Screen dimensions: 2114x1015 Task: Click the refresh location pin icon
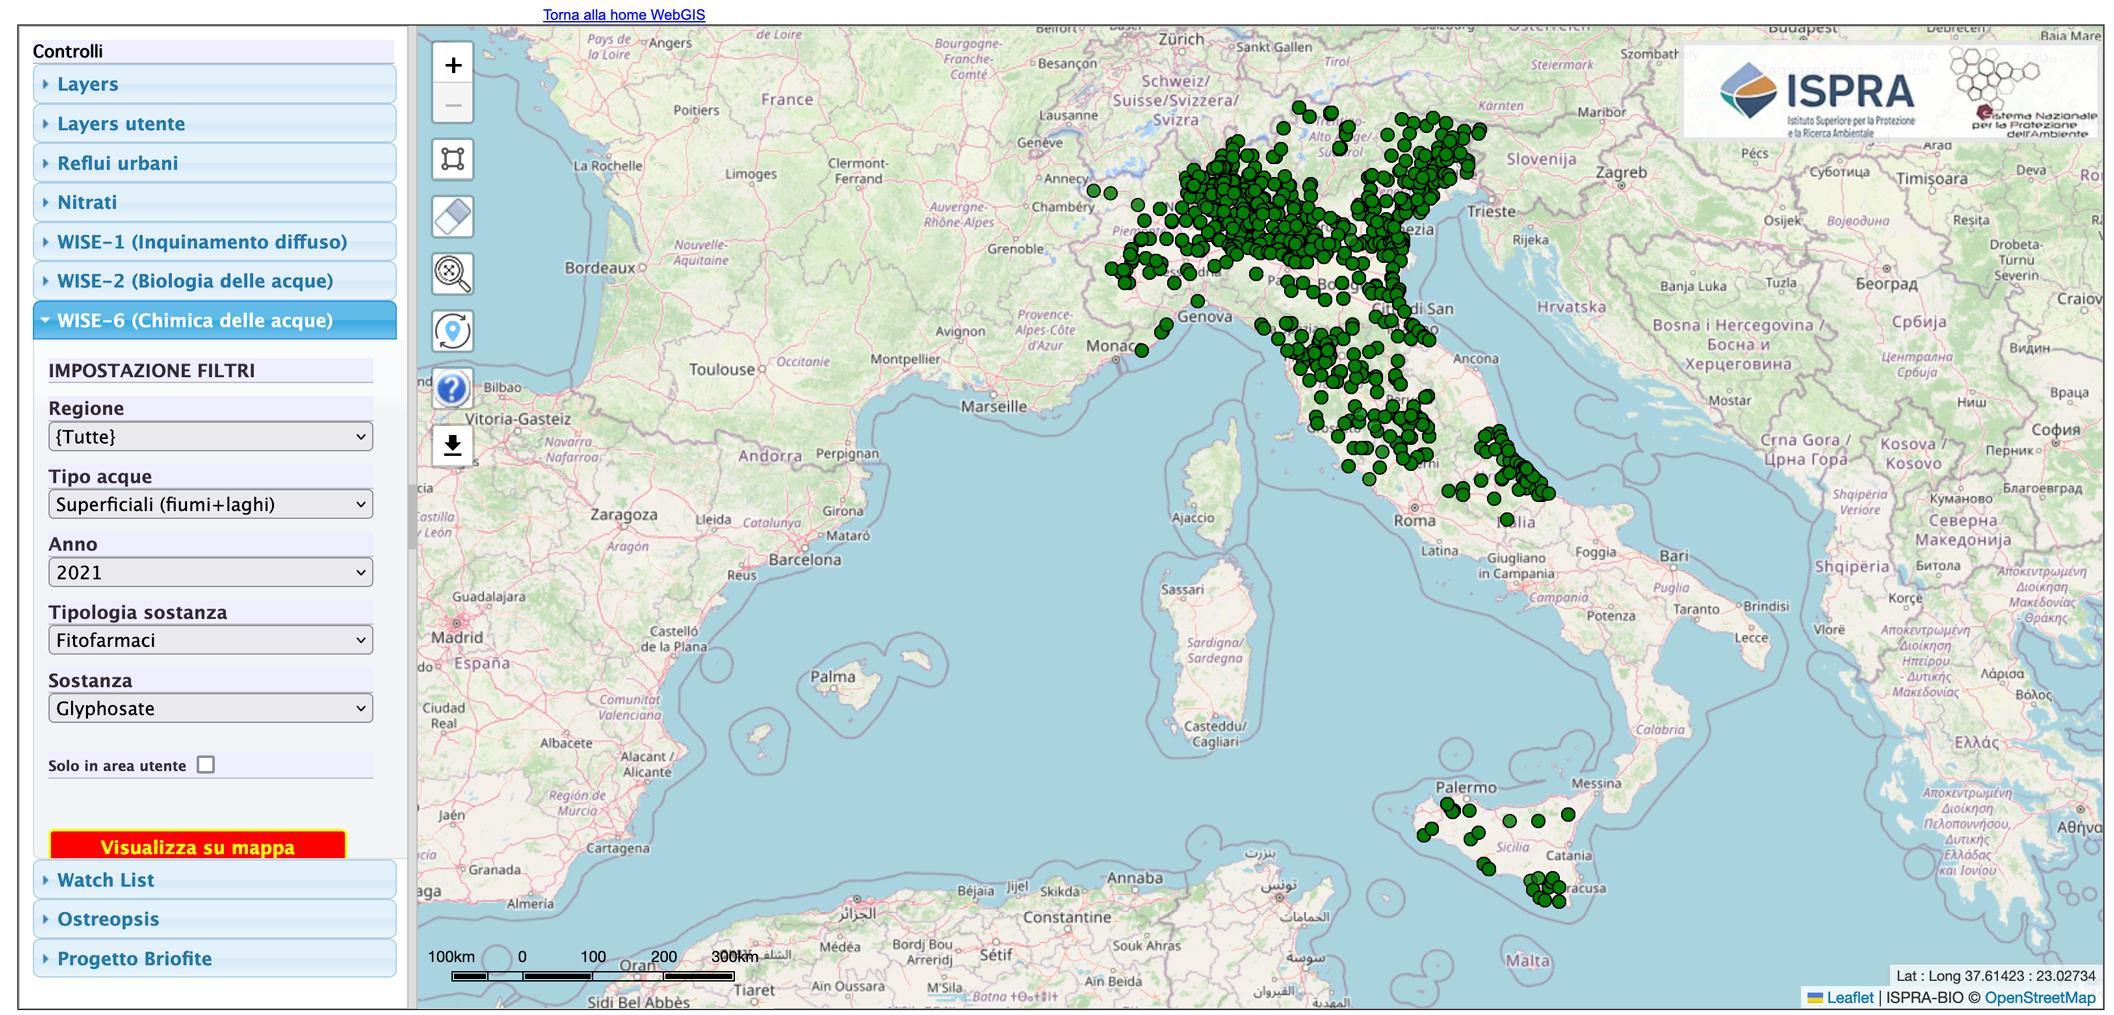(x=453, y=331)
